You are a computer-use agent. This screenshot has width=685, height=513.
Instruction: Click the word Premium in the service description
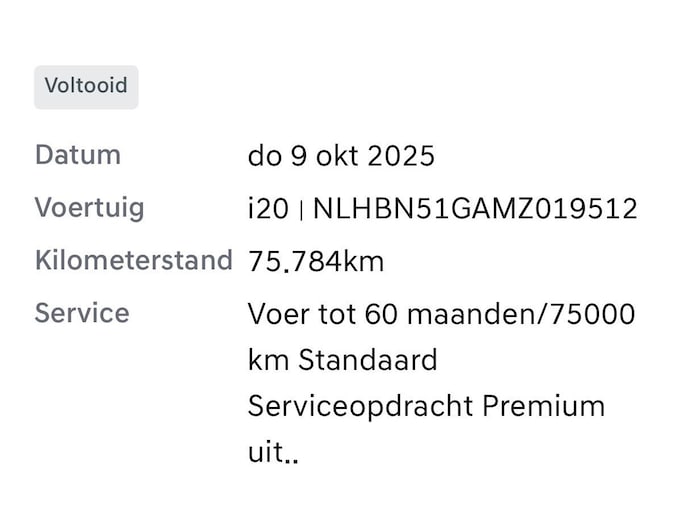(x=544, y=407)
